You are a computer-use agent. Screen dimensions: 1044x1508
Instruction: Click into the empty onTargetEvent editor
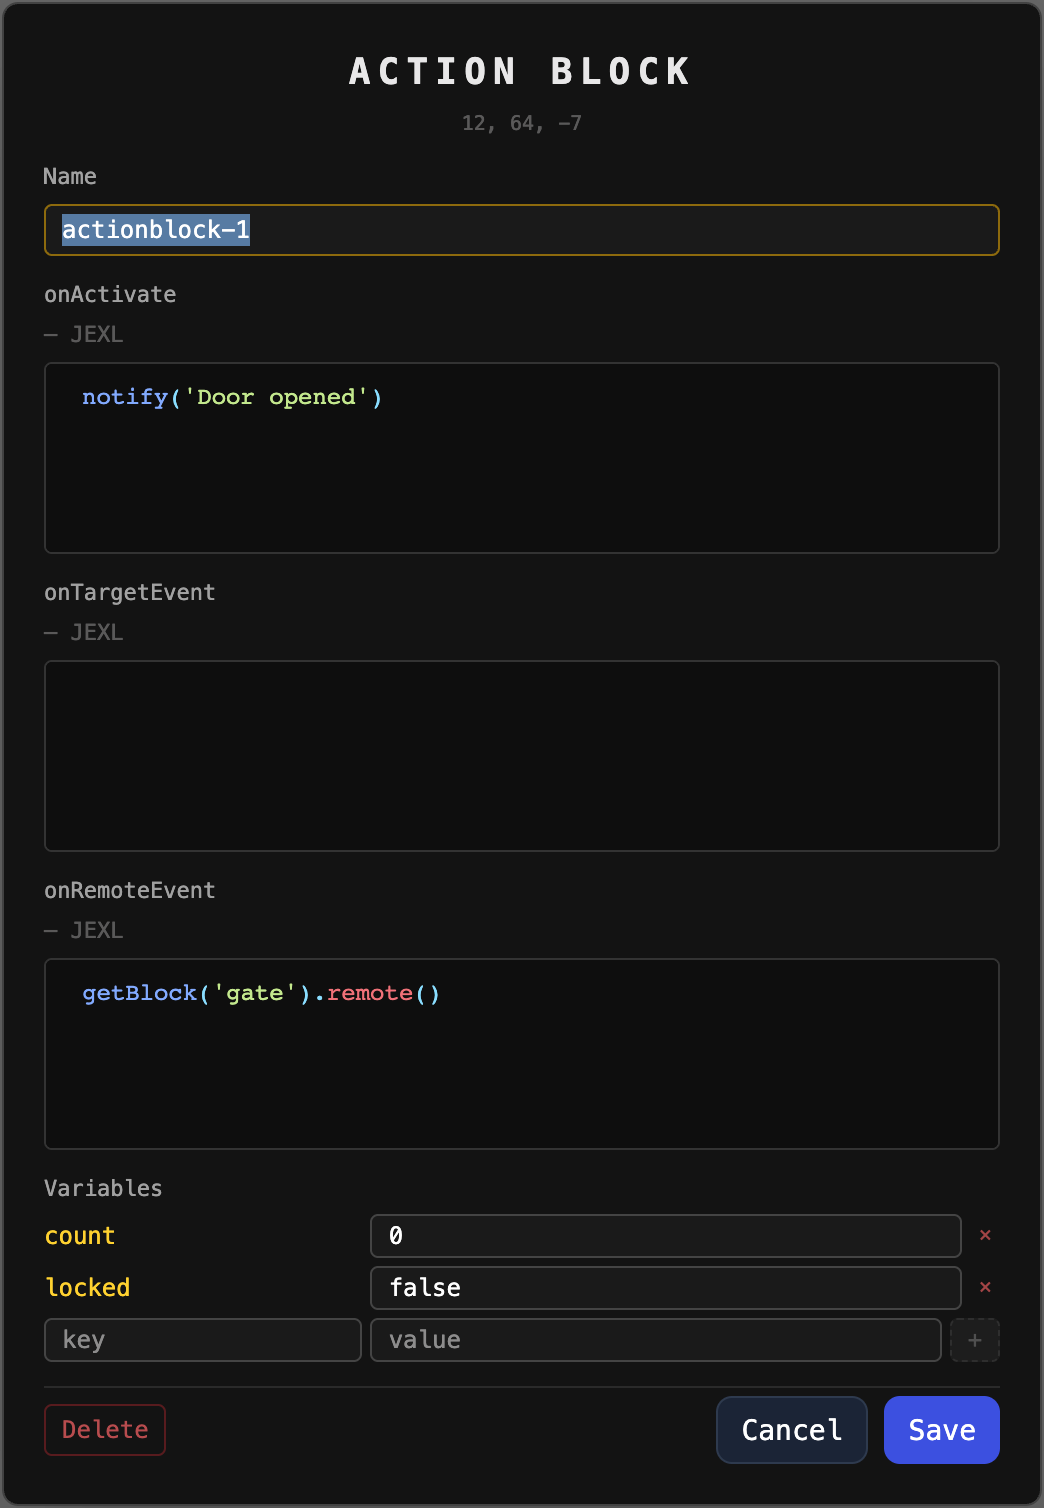click(522, 756)
